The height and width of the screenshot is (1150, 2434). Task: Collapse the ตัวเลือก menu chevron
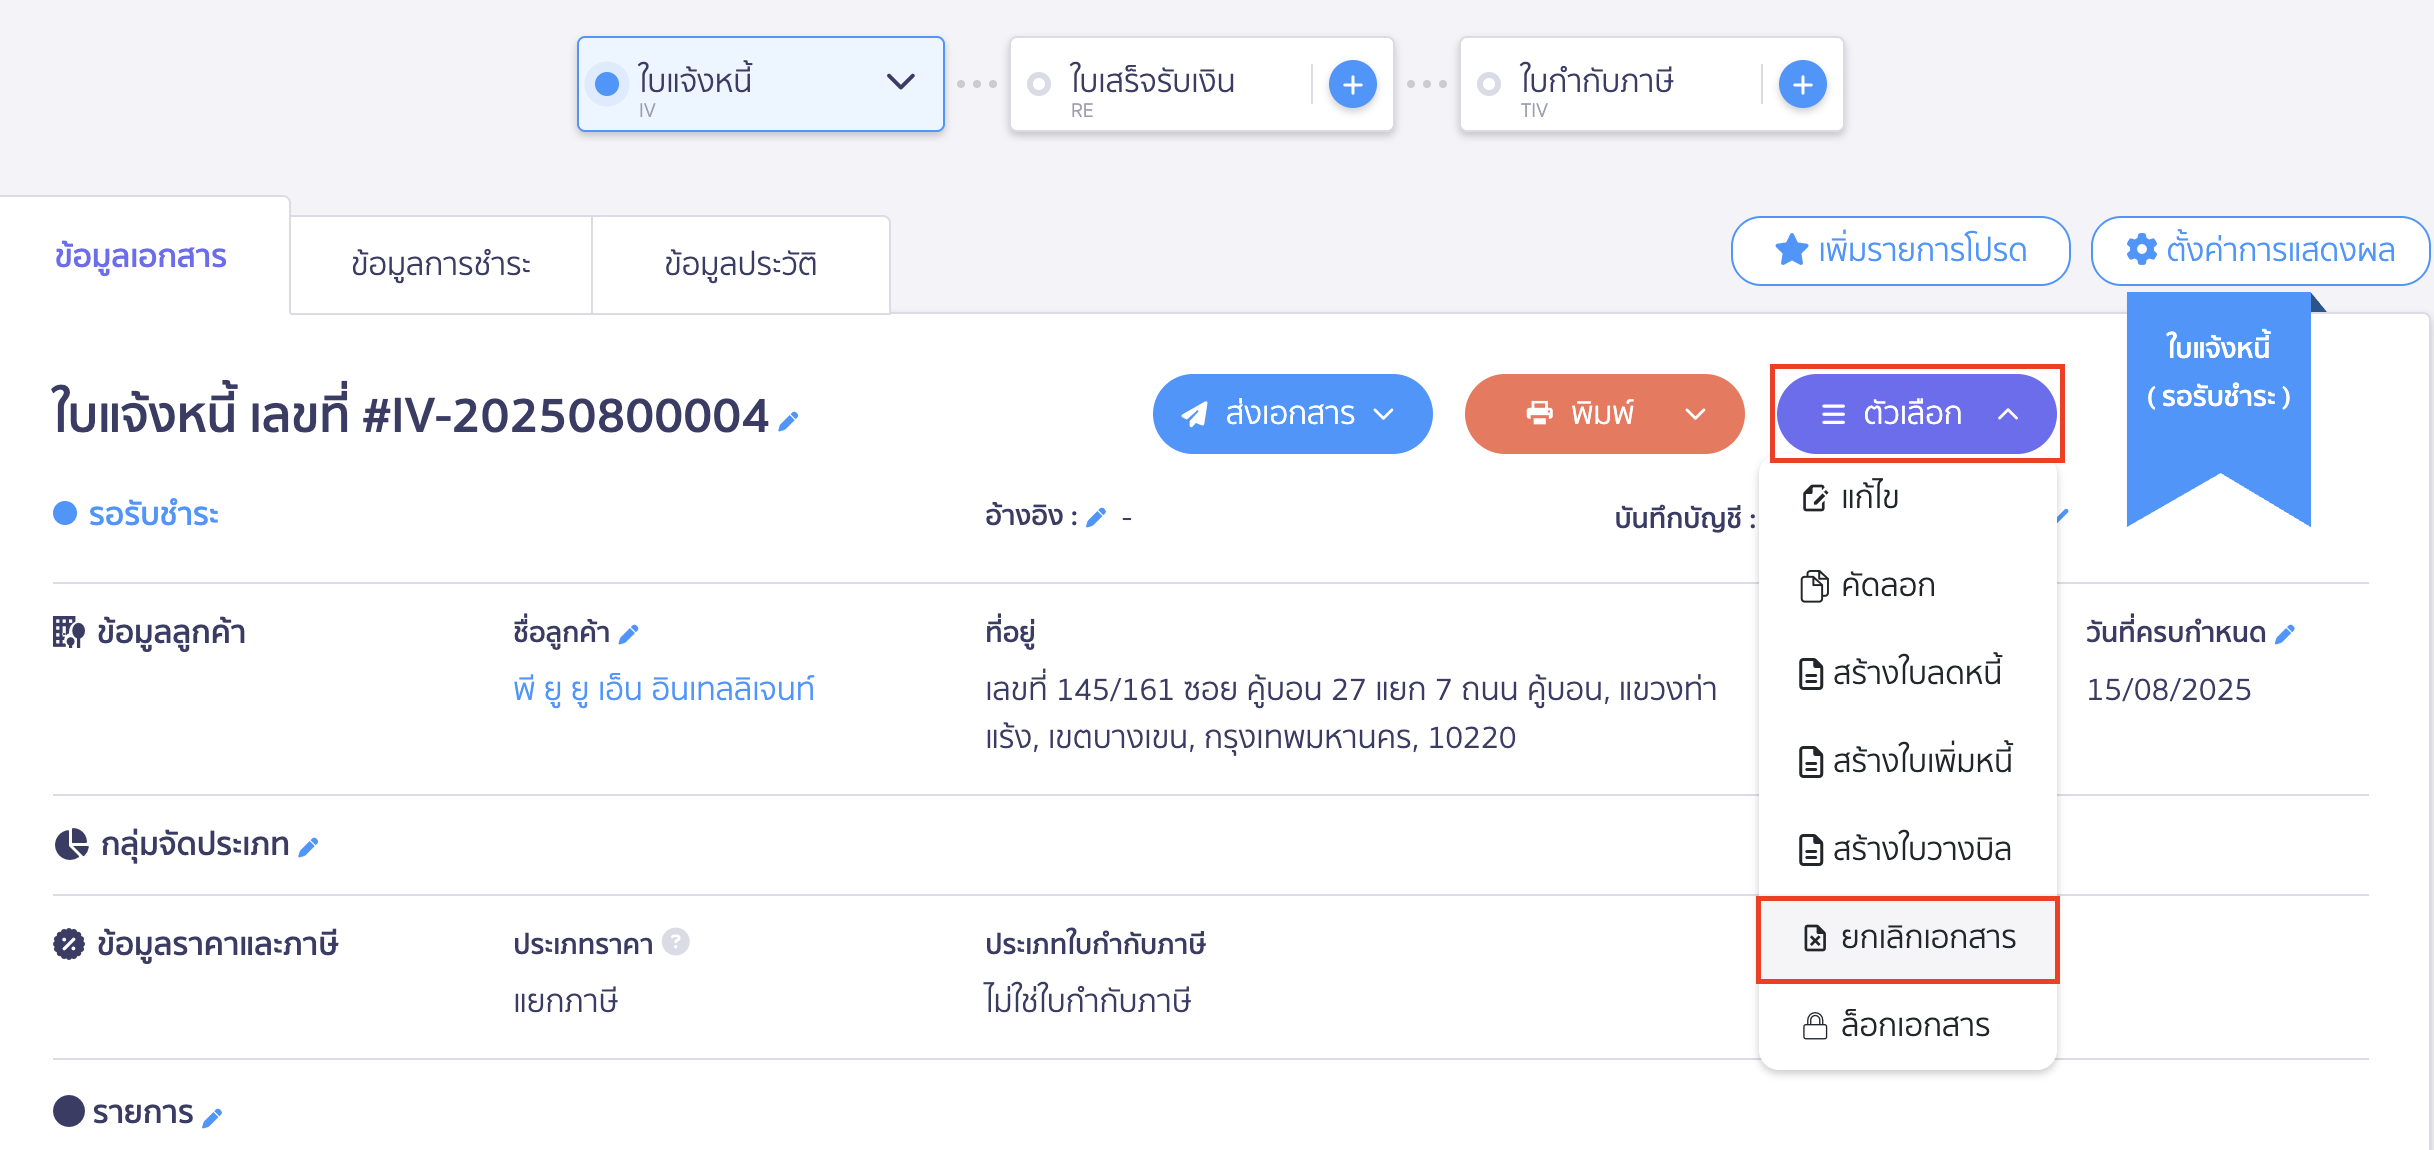[x=2008, y=414]
